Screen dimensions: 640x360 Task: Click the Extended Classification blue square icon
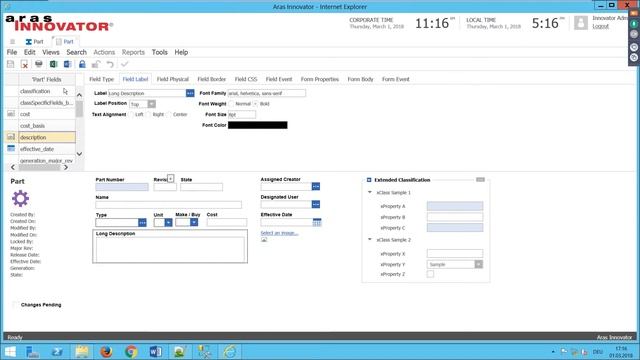click(x=369, y=180)
